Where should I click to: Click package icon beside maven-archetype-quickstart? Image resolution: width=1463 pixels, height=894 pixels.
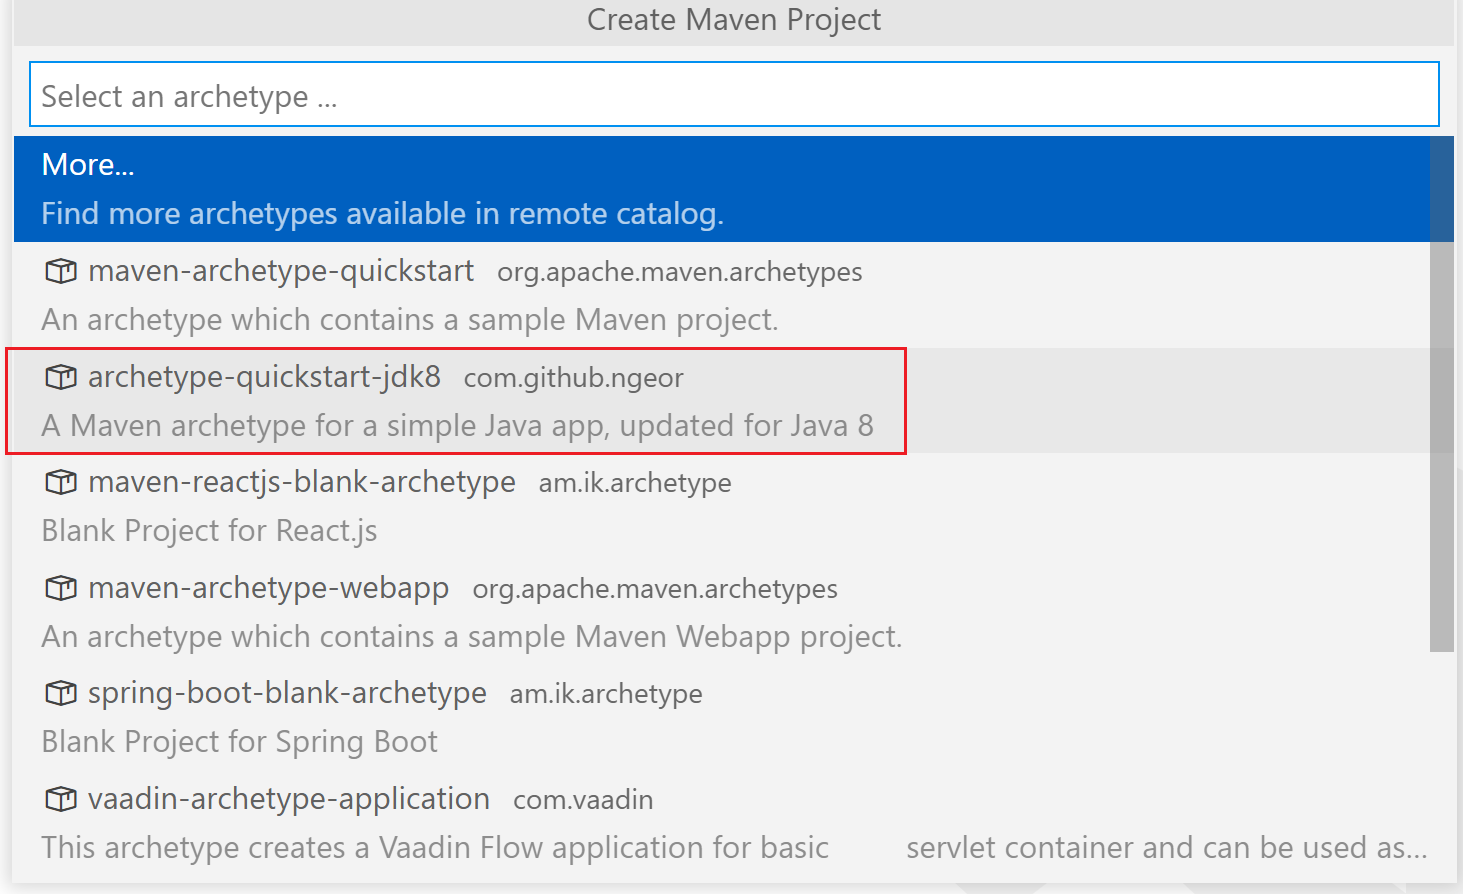click(x=61, y=271)
